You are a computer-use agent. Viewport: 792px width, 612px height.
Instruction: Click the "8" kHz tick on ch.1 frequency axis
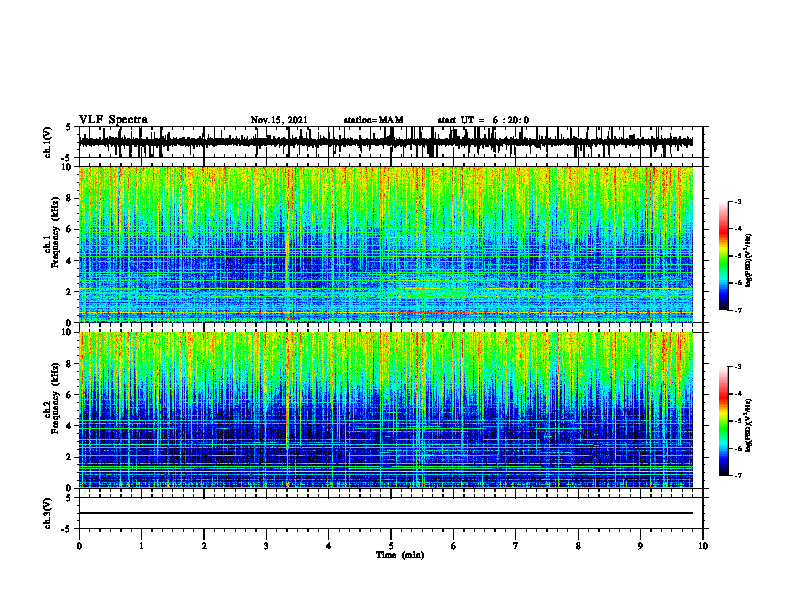click(x=70, y=198)
